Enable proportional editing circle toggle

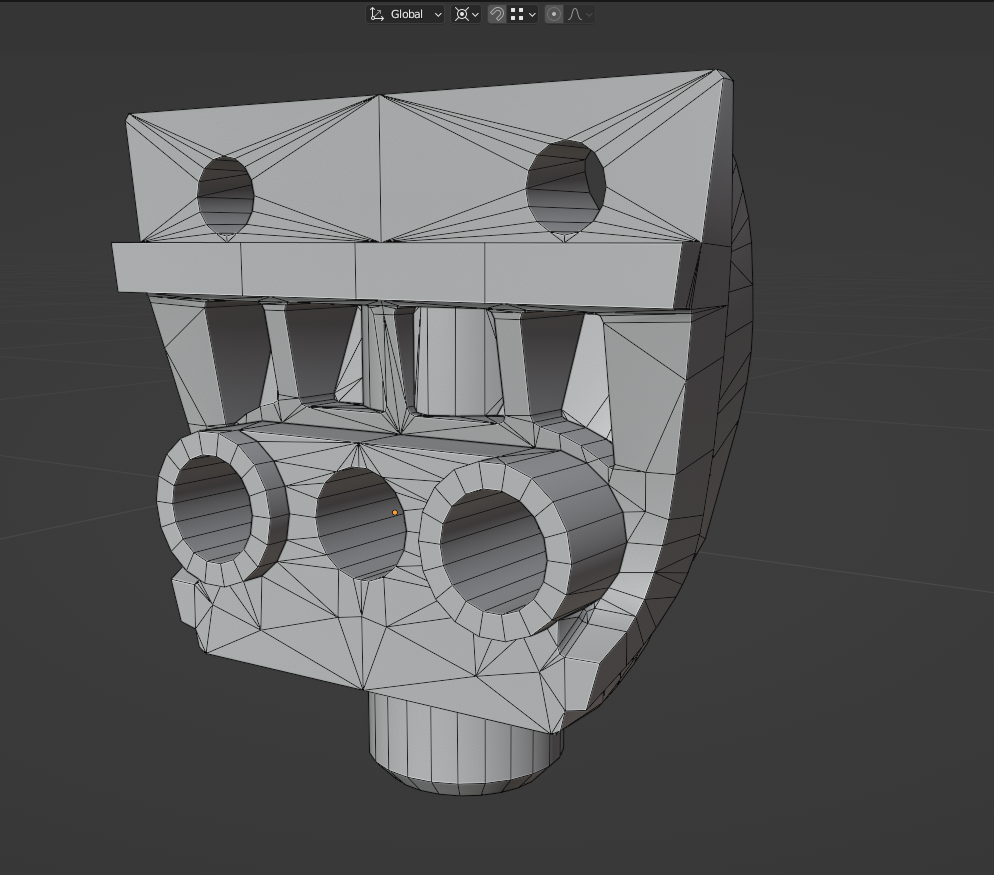(x=554, y=14)
